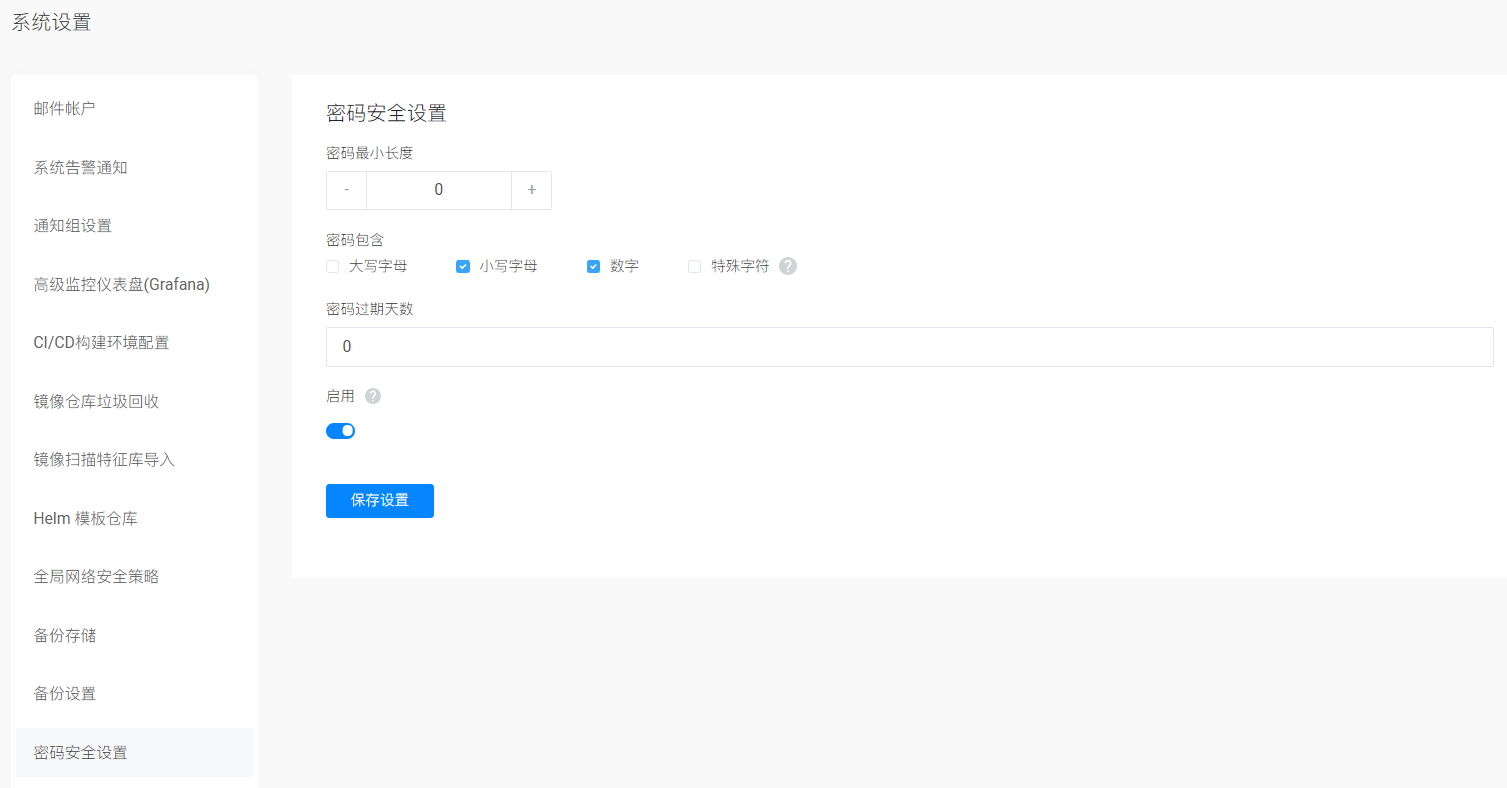Uncheck the 数字 checkbox
This screenshot has width=1507, height=788.
tap(593, 266)
